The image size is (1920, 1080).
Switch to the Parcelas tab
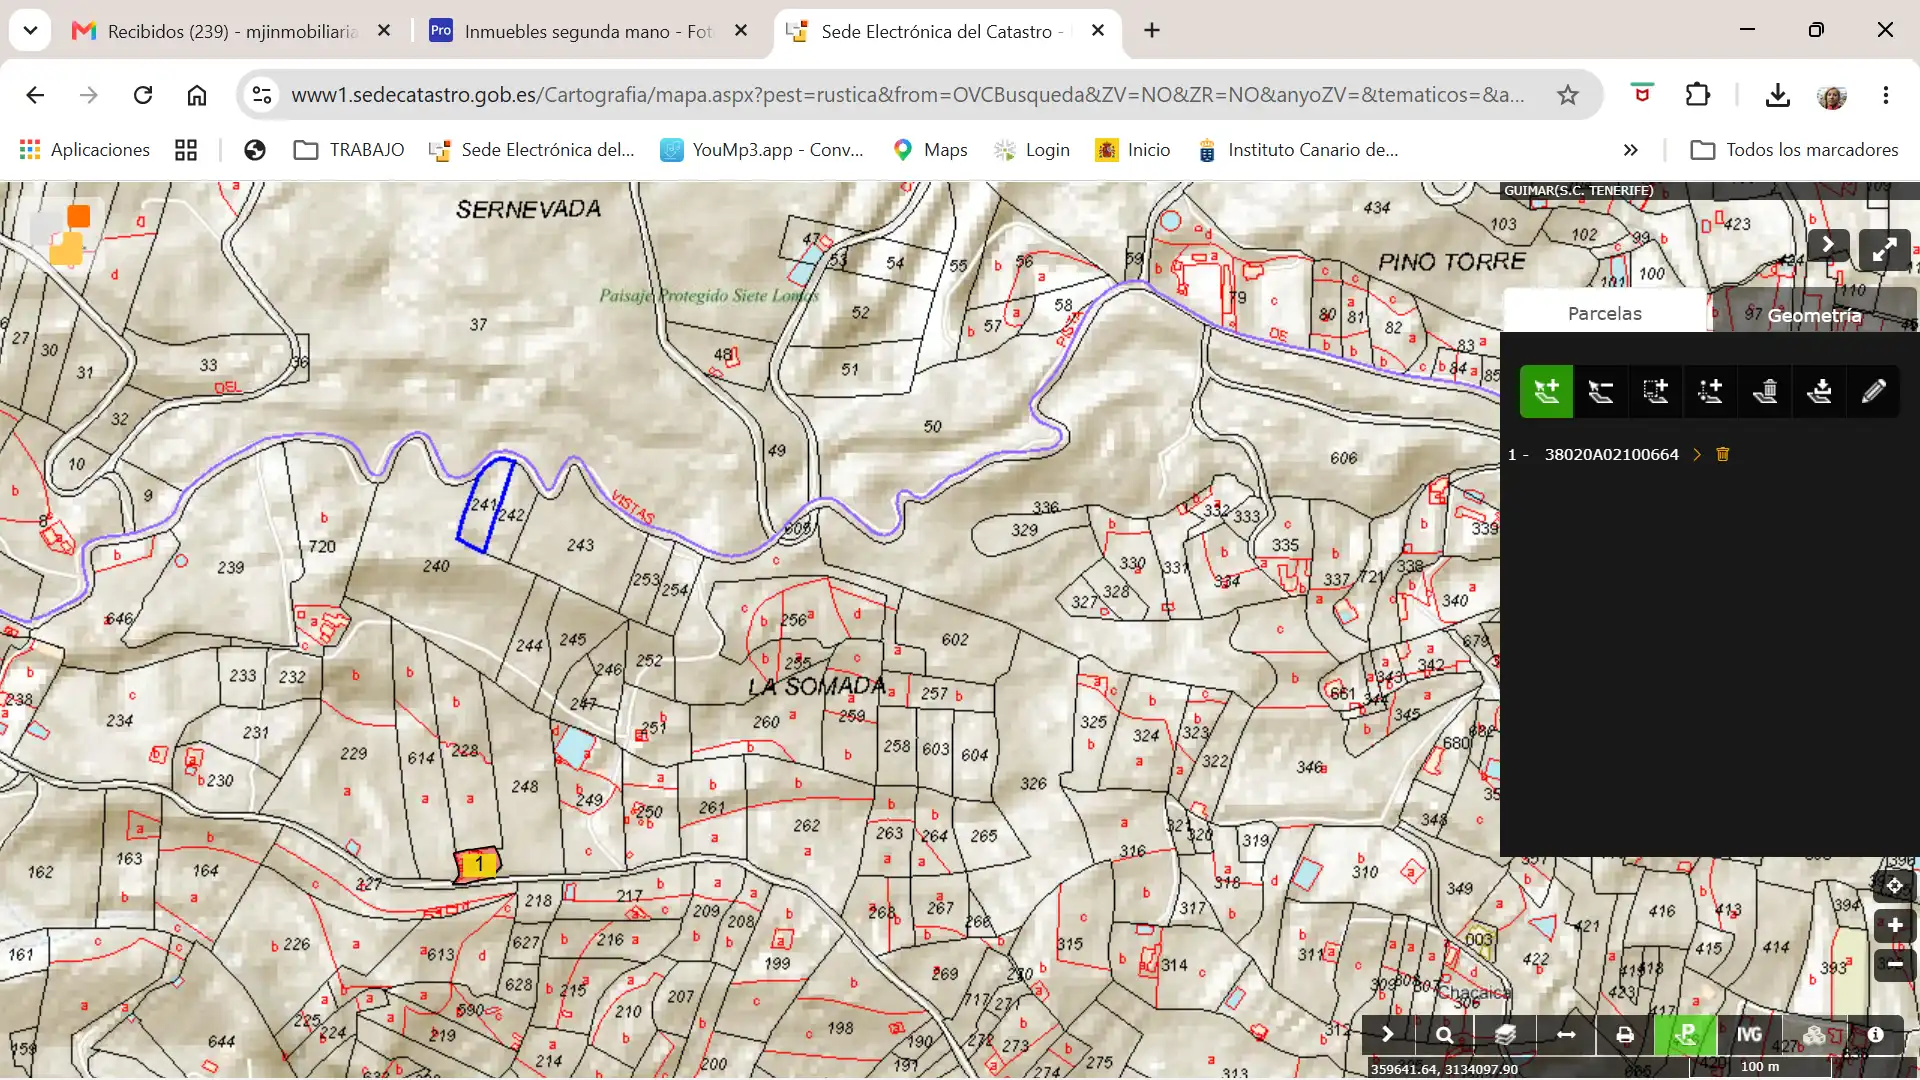click(1605, 313)
